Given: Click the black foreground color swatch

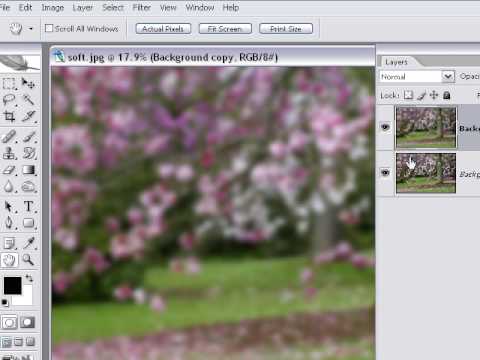Looking at the screenshot, I should 12,285.
